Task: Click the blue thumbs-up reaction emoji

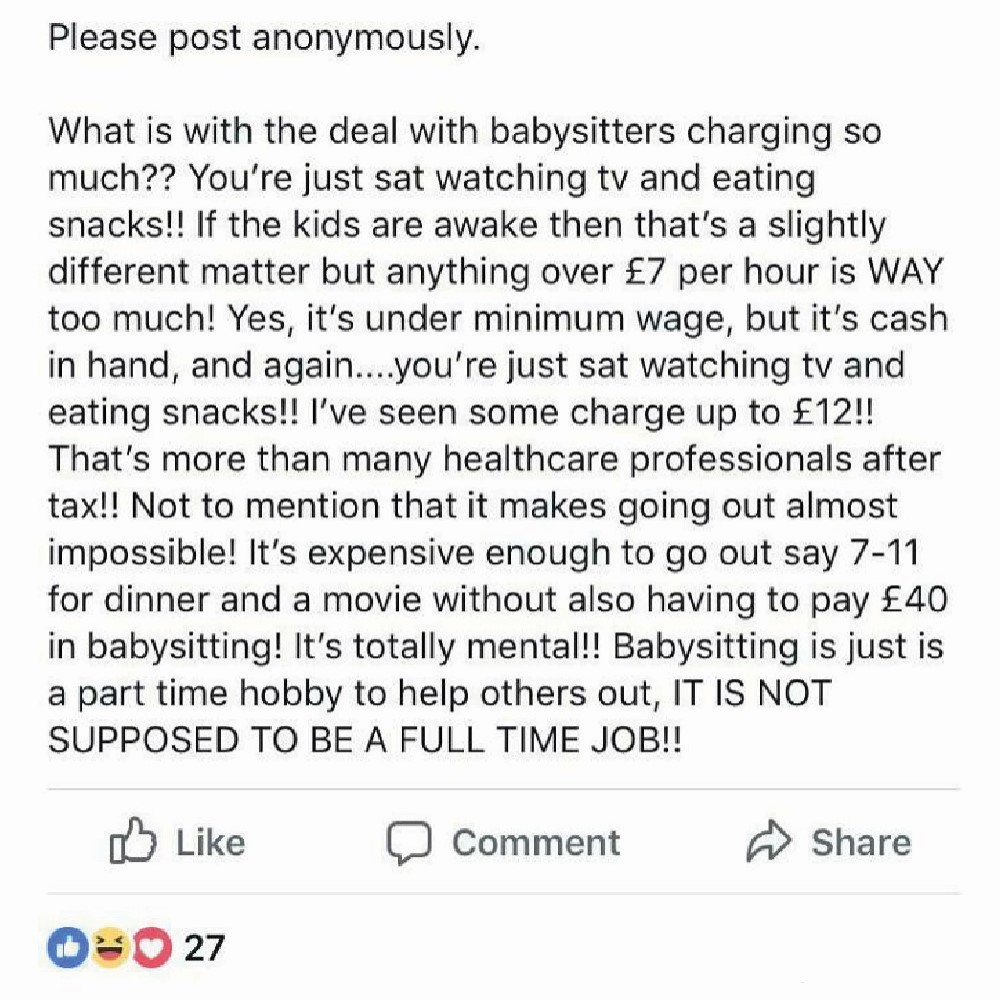Action: (68, 948)
